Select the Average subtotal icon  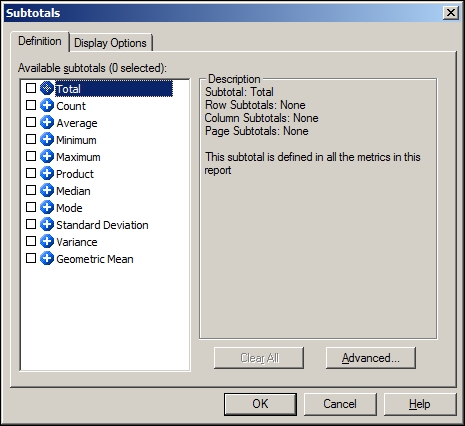coord(47,122)
